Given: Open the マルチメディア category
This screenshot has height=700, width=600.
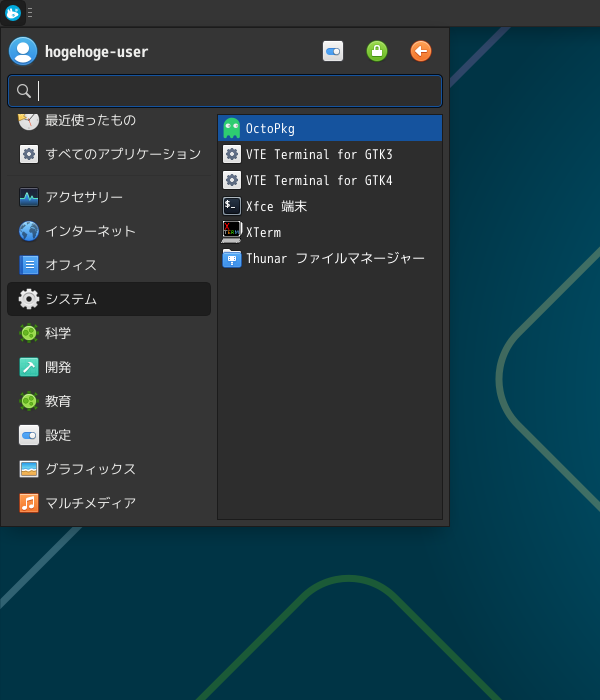Looking at the screenshot, I should (x=90, y=503).
